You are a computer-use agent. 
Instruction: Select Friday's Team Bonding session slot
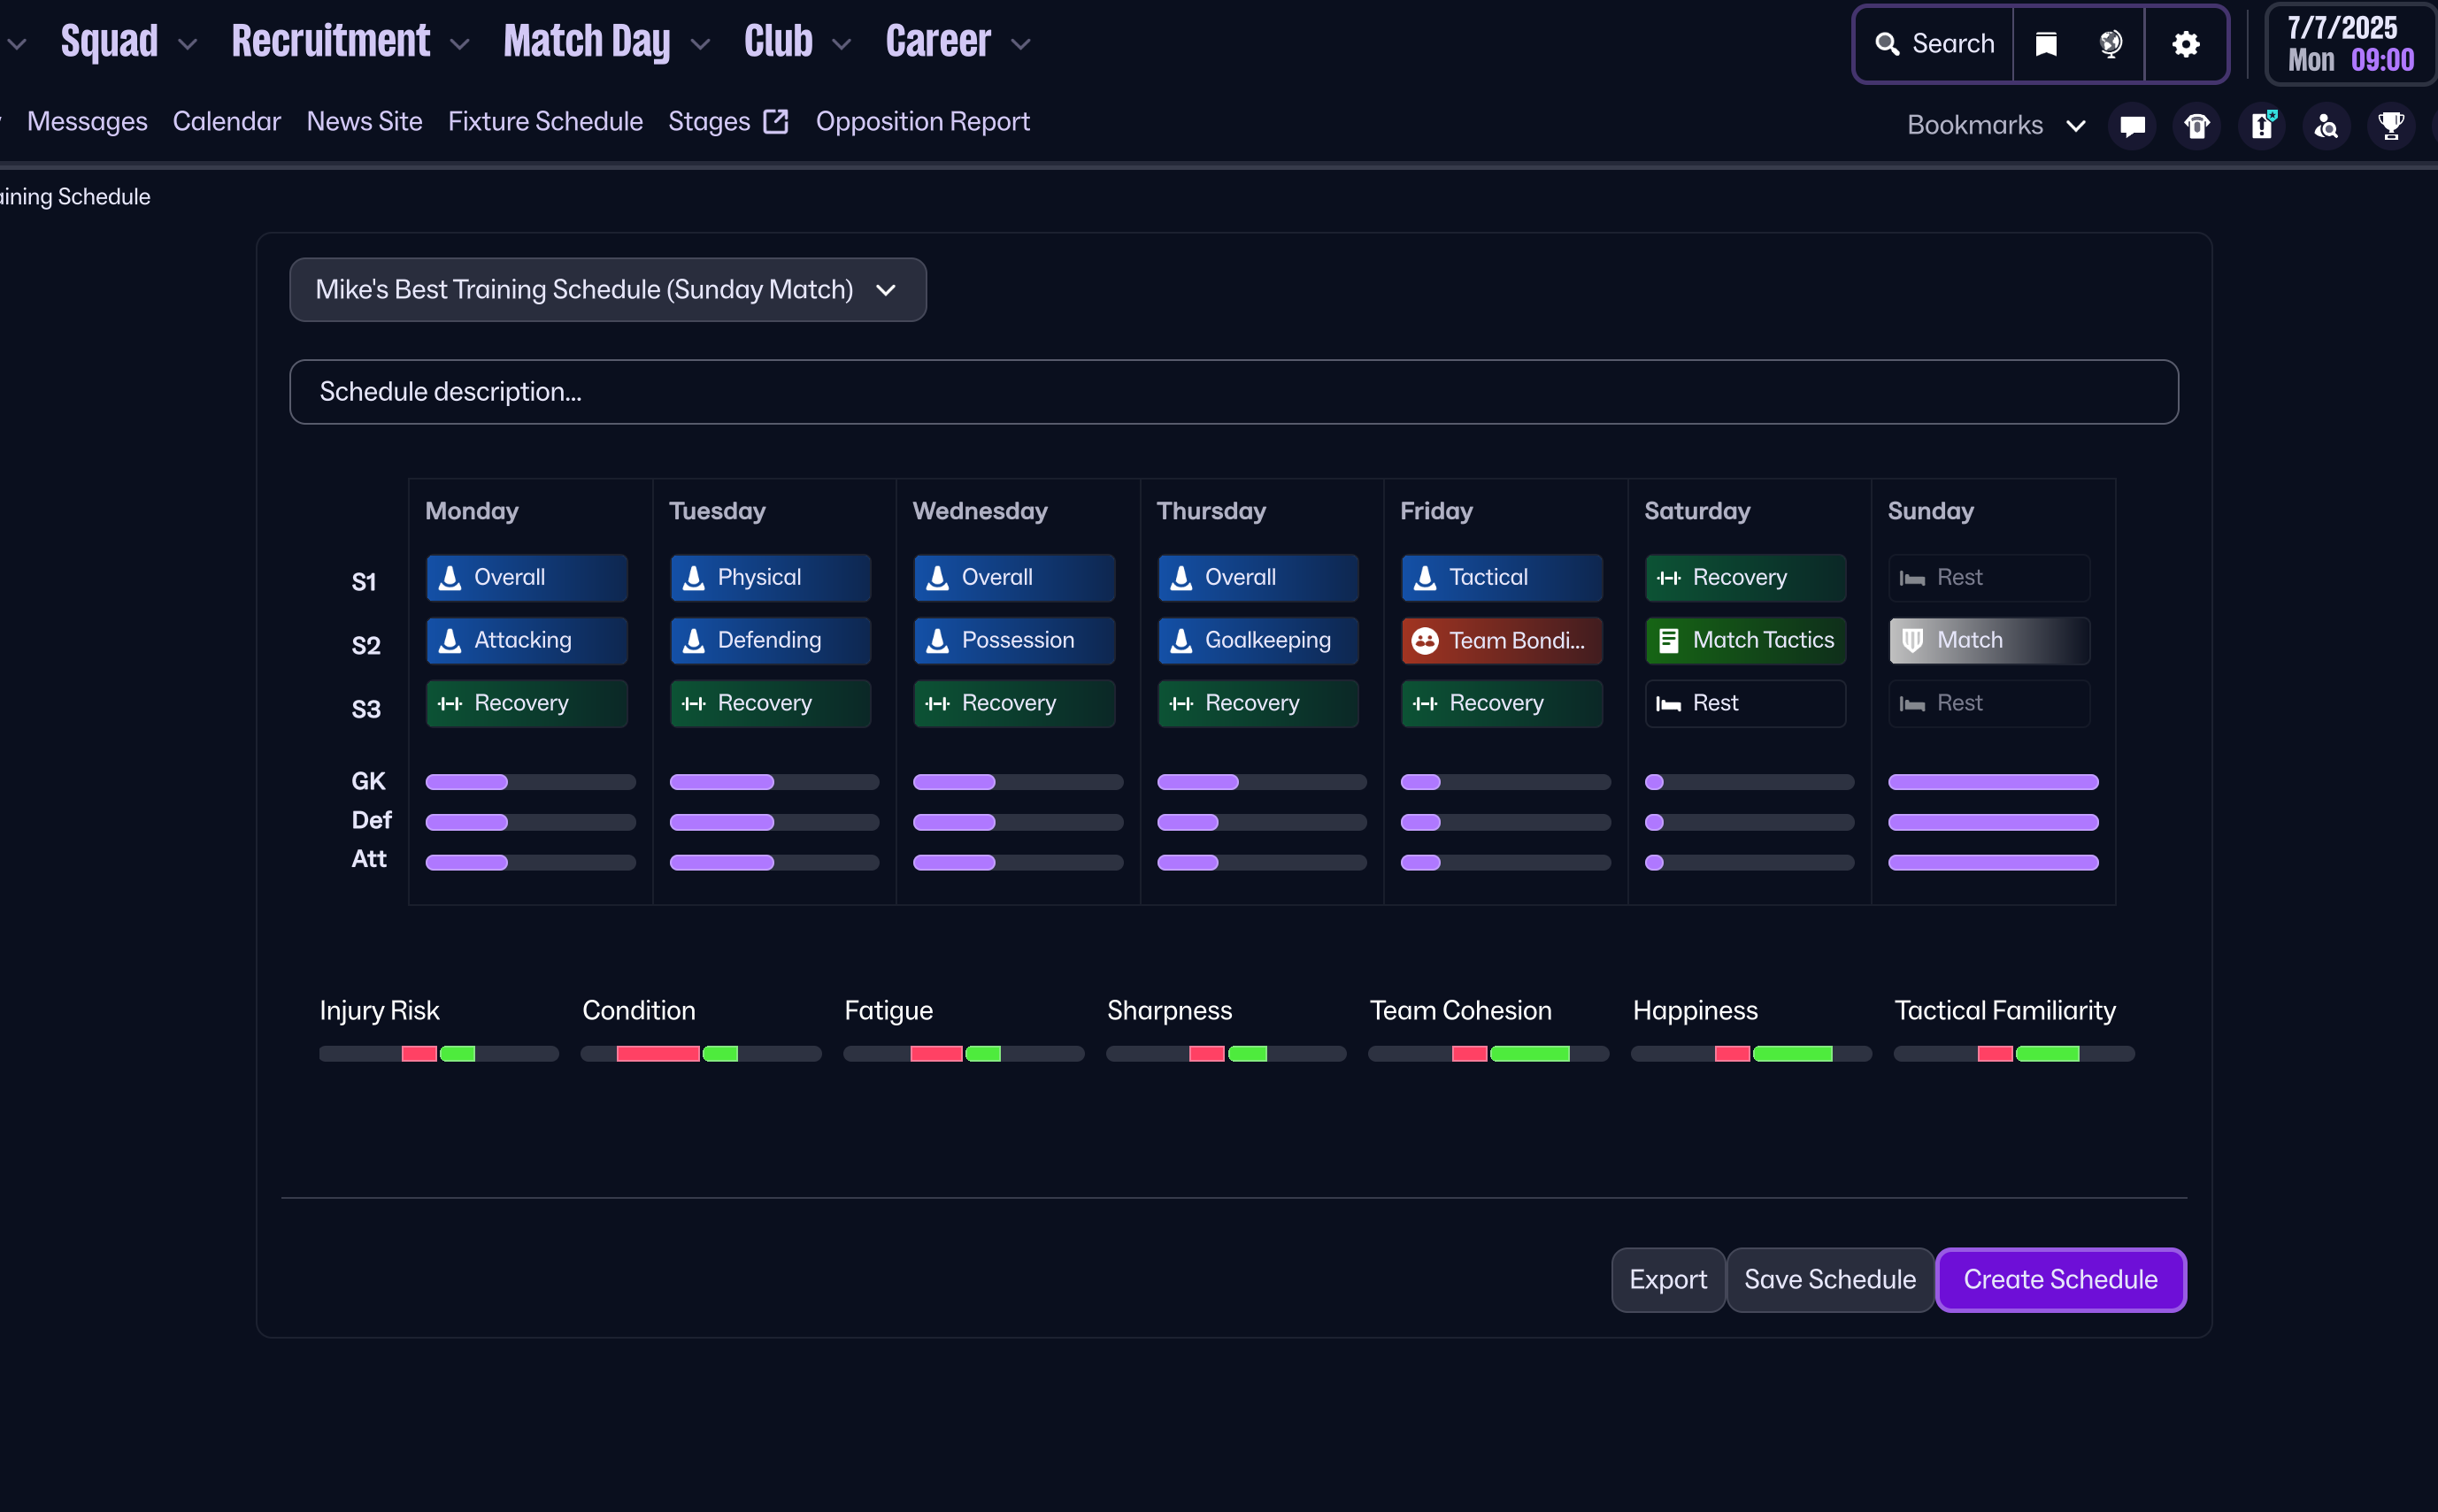click(1501, 640)
